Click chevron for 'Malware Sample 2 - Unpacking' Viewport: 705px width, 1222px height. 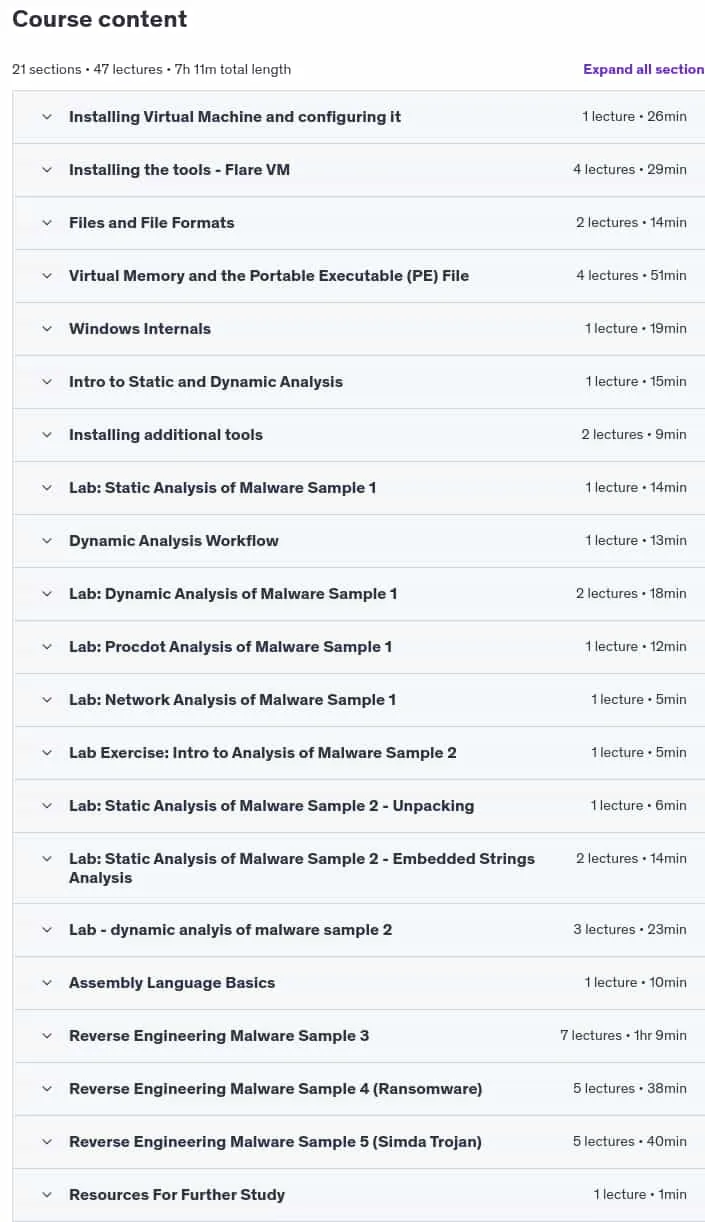pyautogui.click(x=47, y=806)
